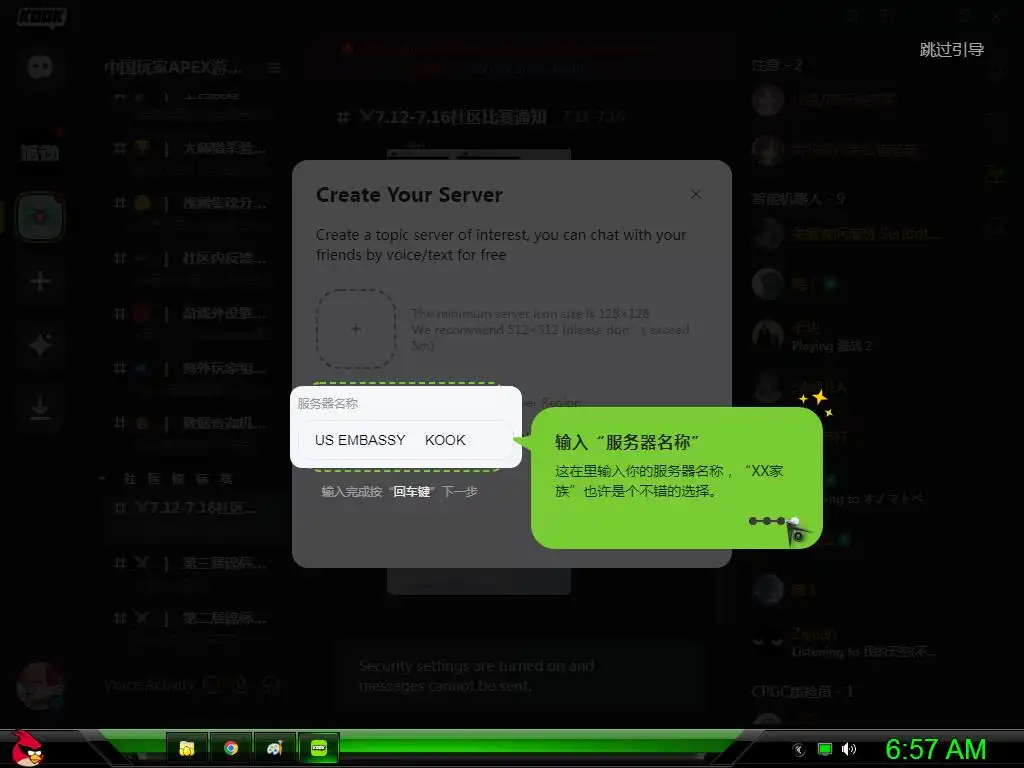Toggle the microphone mute icon
Screen dimensions: 1024x768
241,685
